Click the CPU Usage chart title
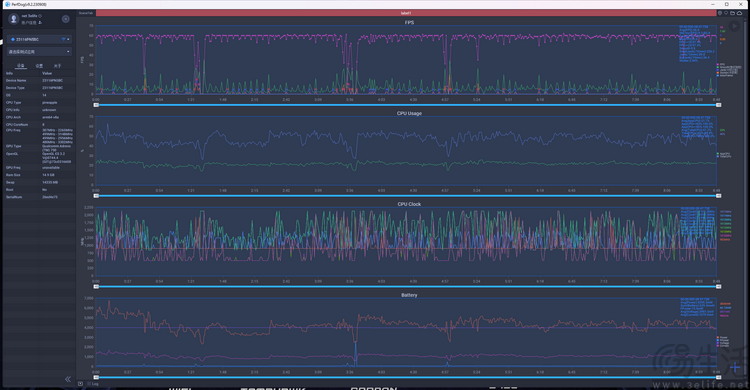The image size is (750, 390). coord(409,113)
